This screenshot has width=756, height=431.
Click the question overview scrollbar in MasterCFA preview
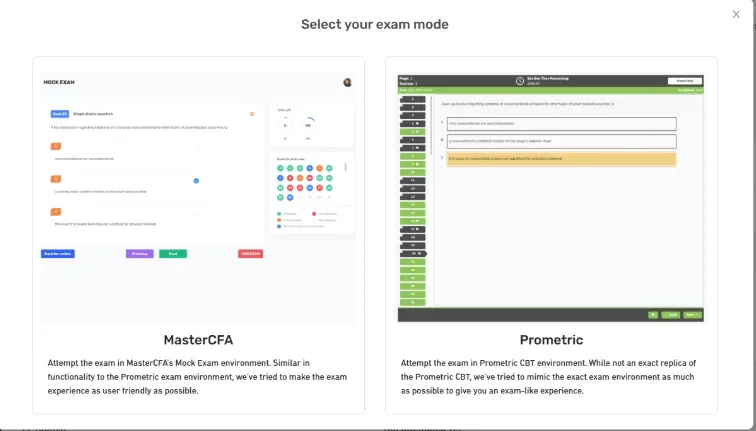point(346,167)
